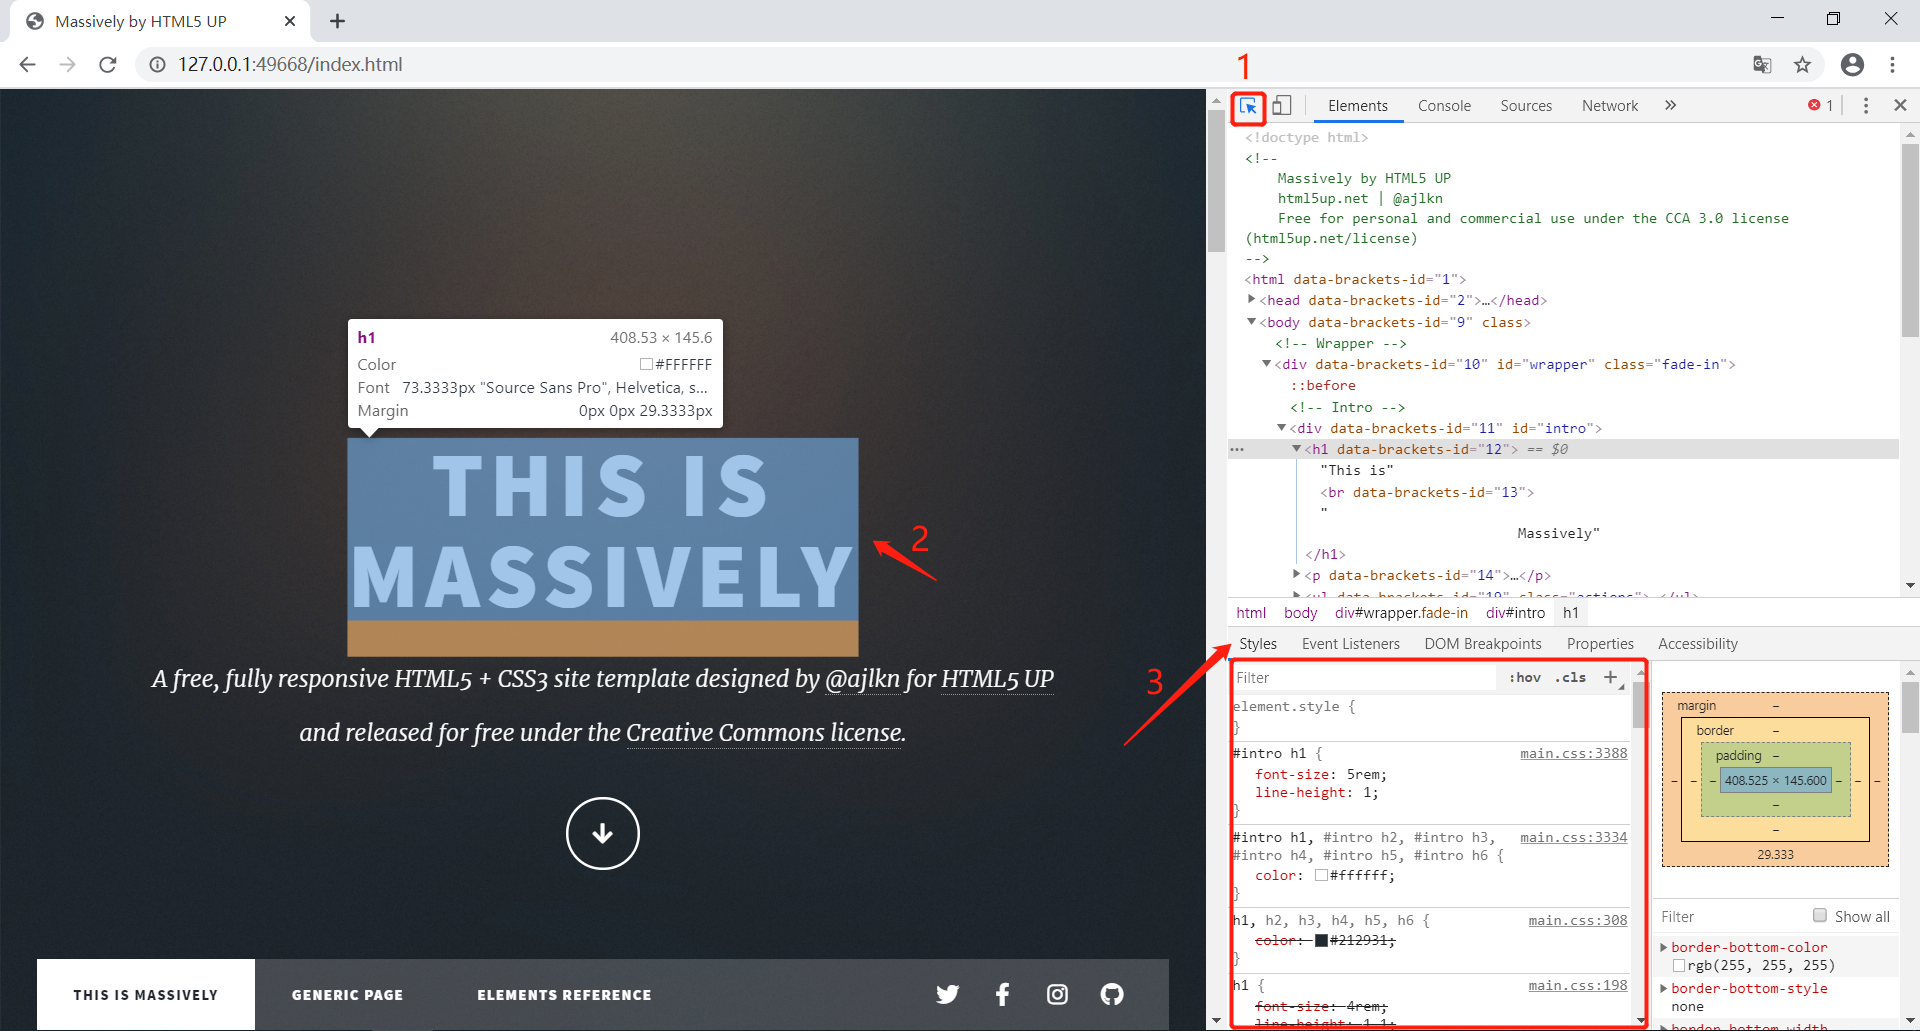Toggle the Show all checkbox
The width and height of the screenshot is (1920, 1031).
1820,915
